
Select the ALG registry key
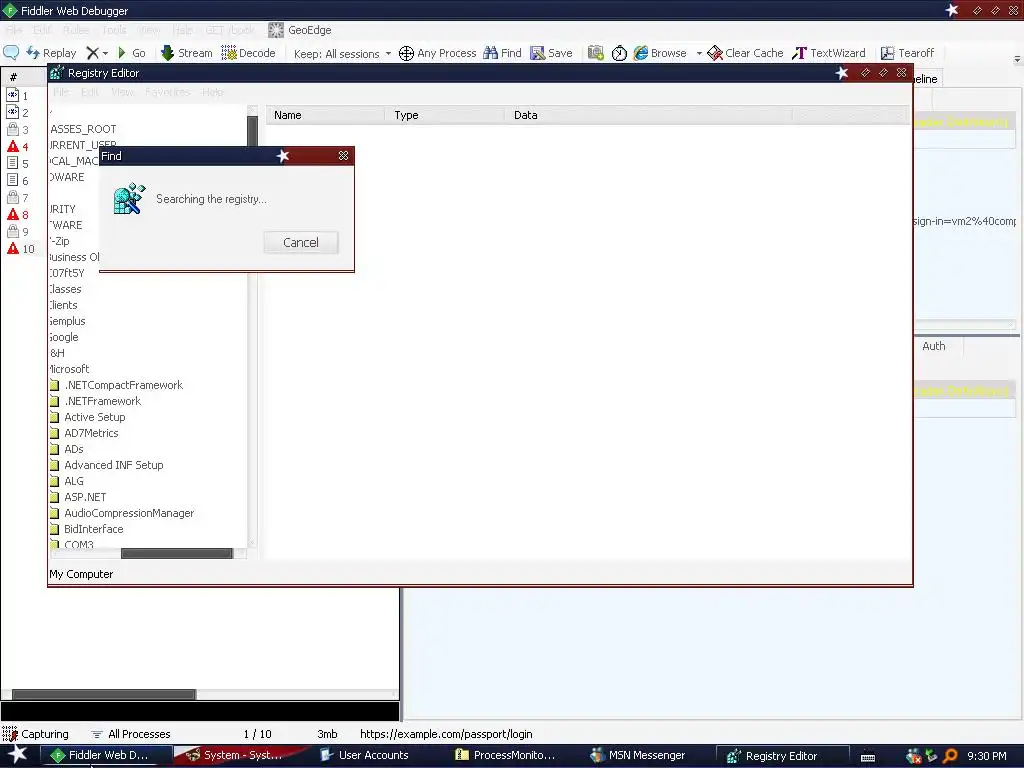point(74,481)
